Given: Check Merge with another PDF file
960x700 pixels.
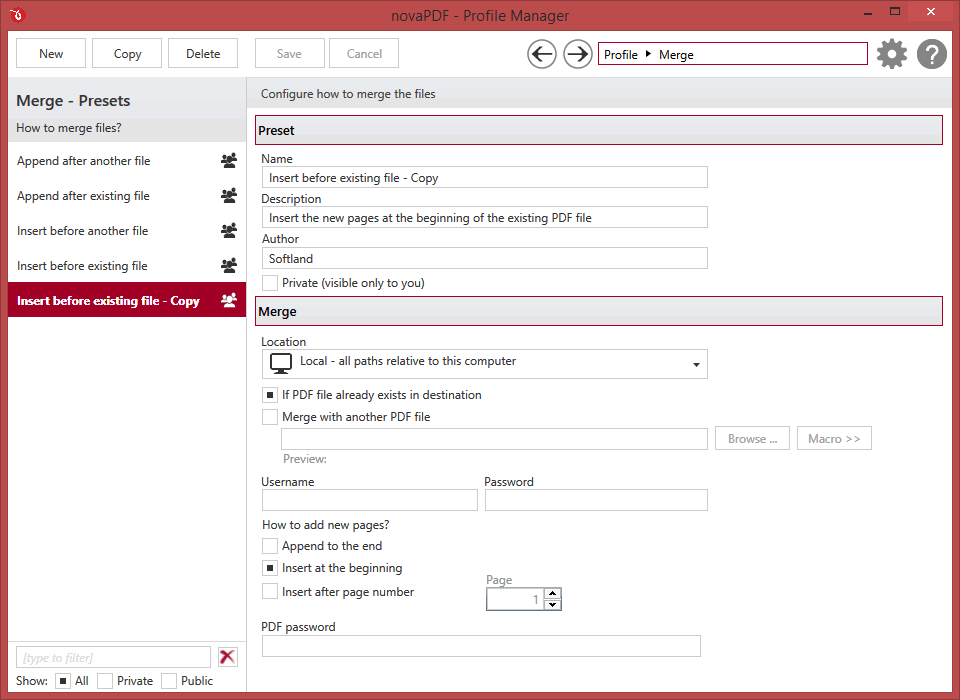Looking at the screenshot, I should pyautogui.click(x=269, y=417).
